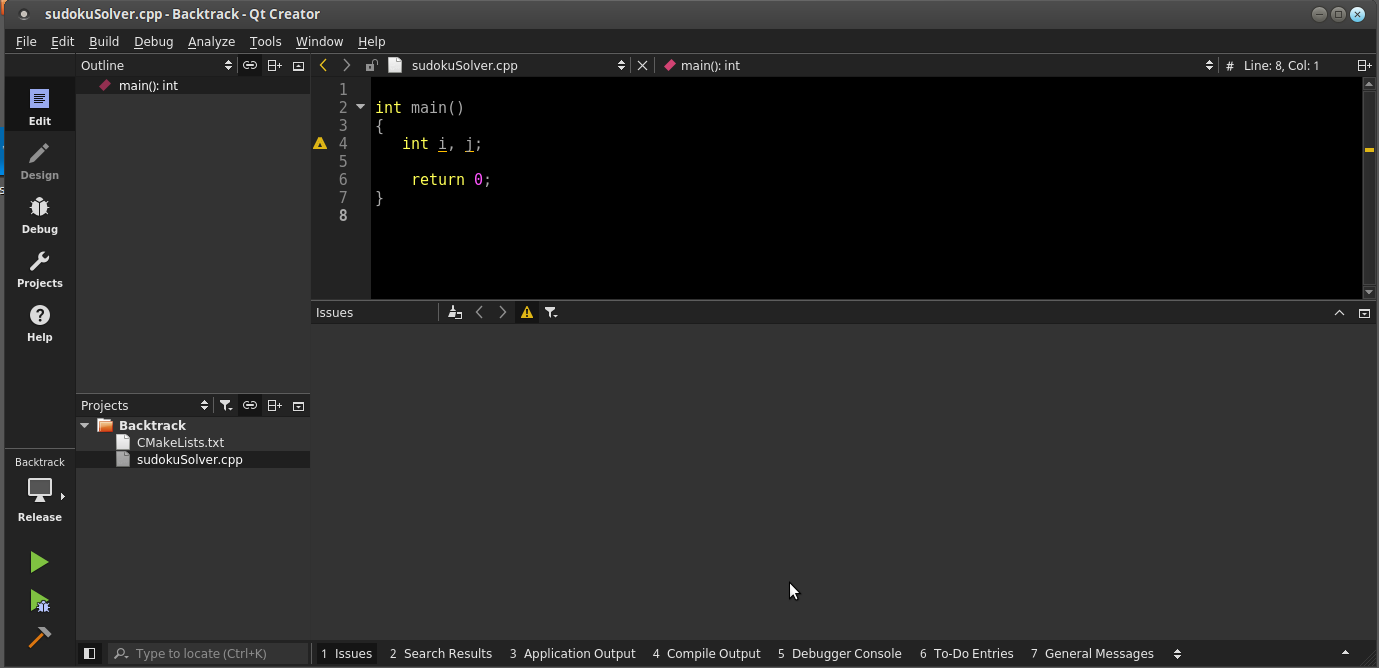Select the Backtrack project folder
The image size is (1379, 668).
point(152,425)
